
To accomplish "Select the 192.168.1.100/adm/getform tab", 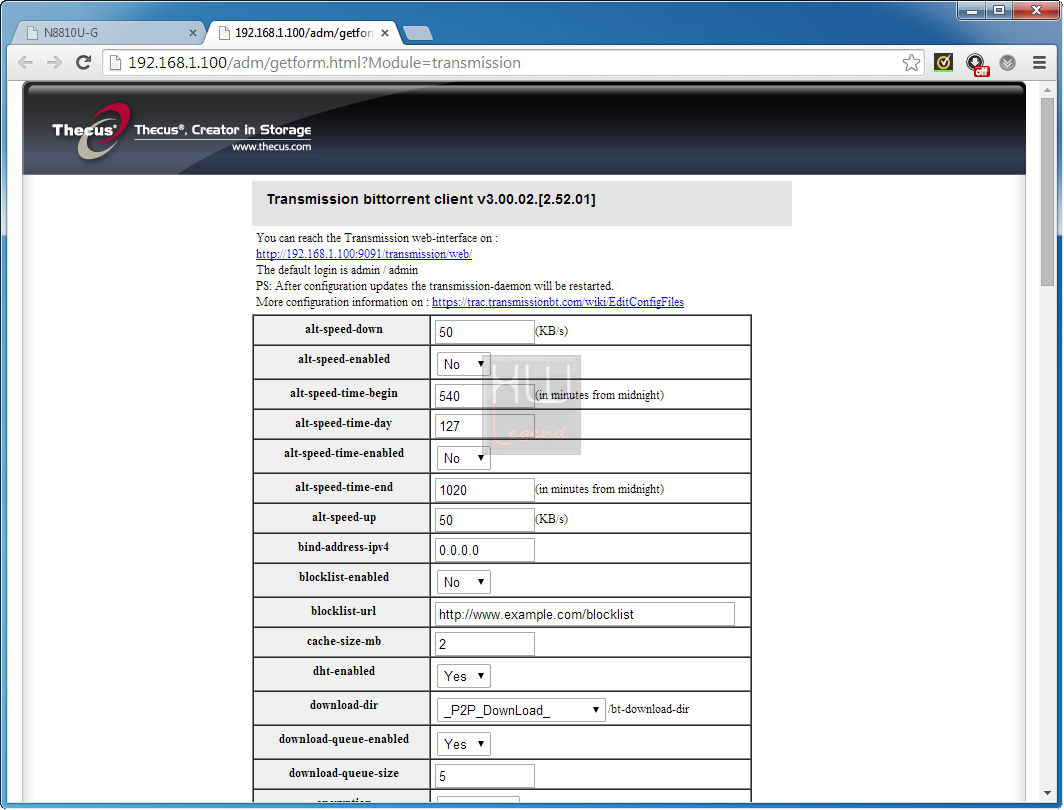I will point(302,33).
